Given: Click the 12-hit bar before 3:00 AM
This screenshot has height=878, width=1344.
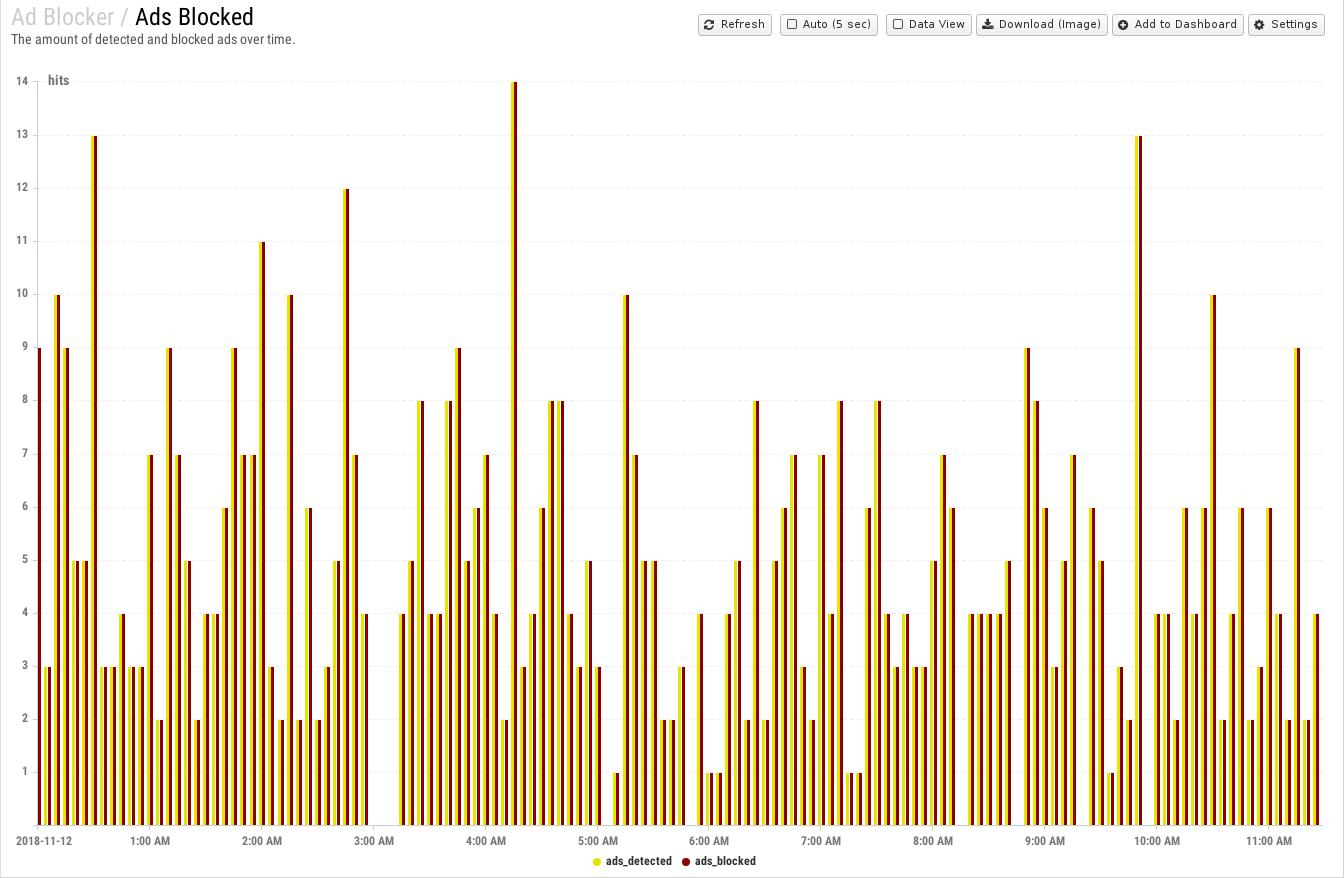Looking at the screenshot, I should pos(346,507).
